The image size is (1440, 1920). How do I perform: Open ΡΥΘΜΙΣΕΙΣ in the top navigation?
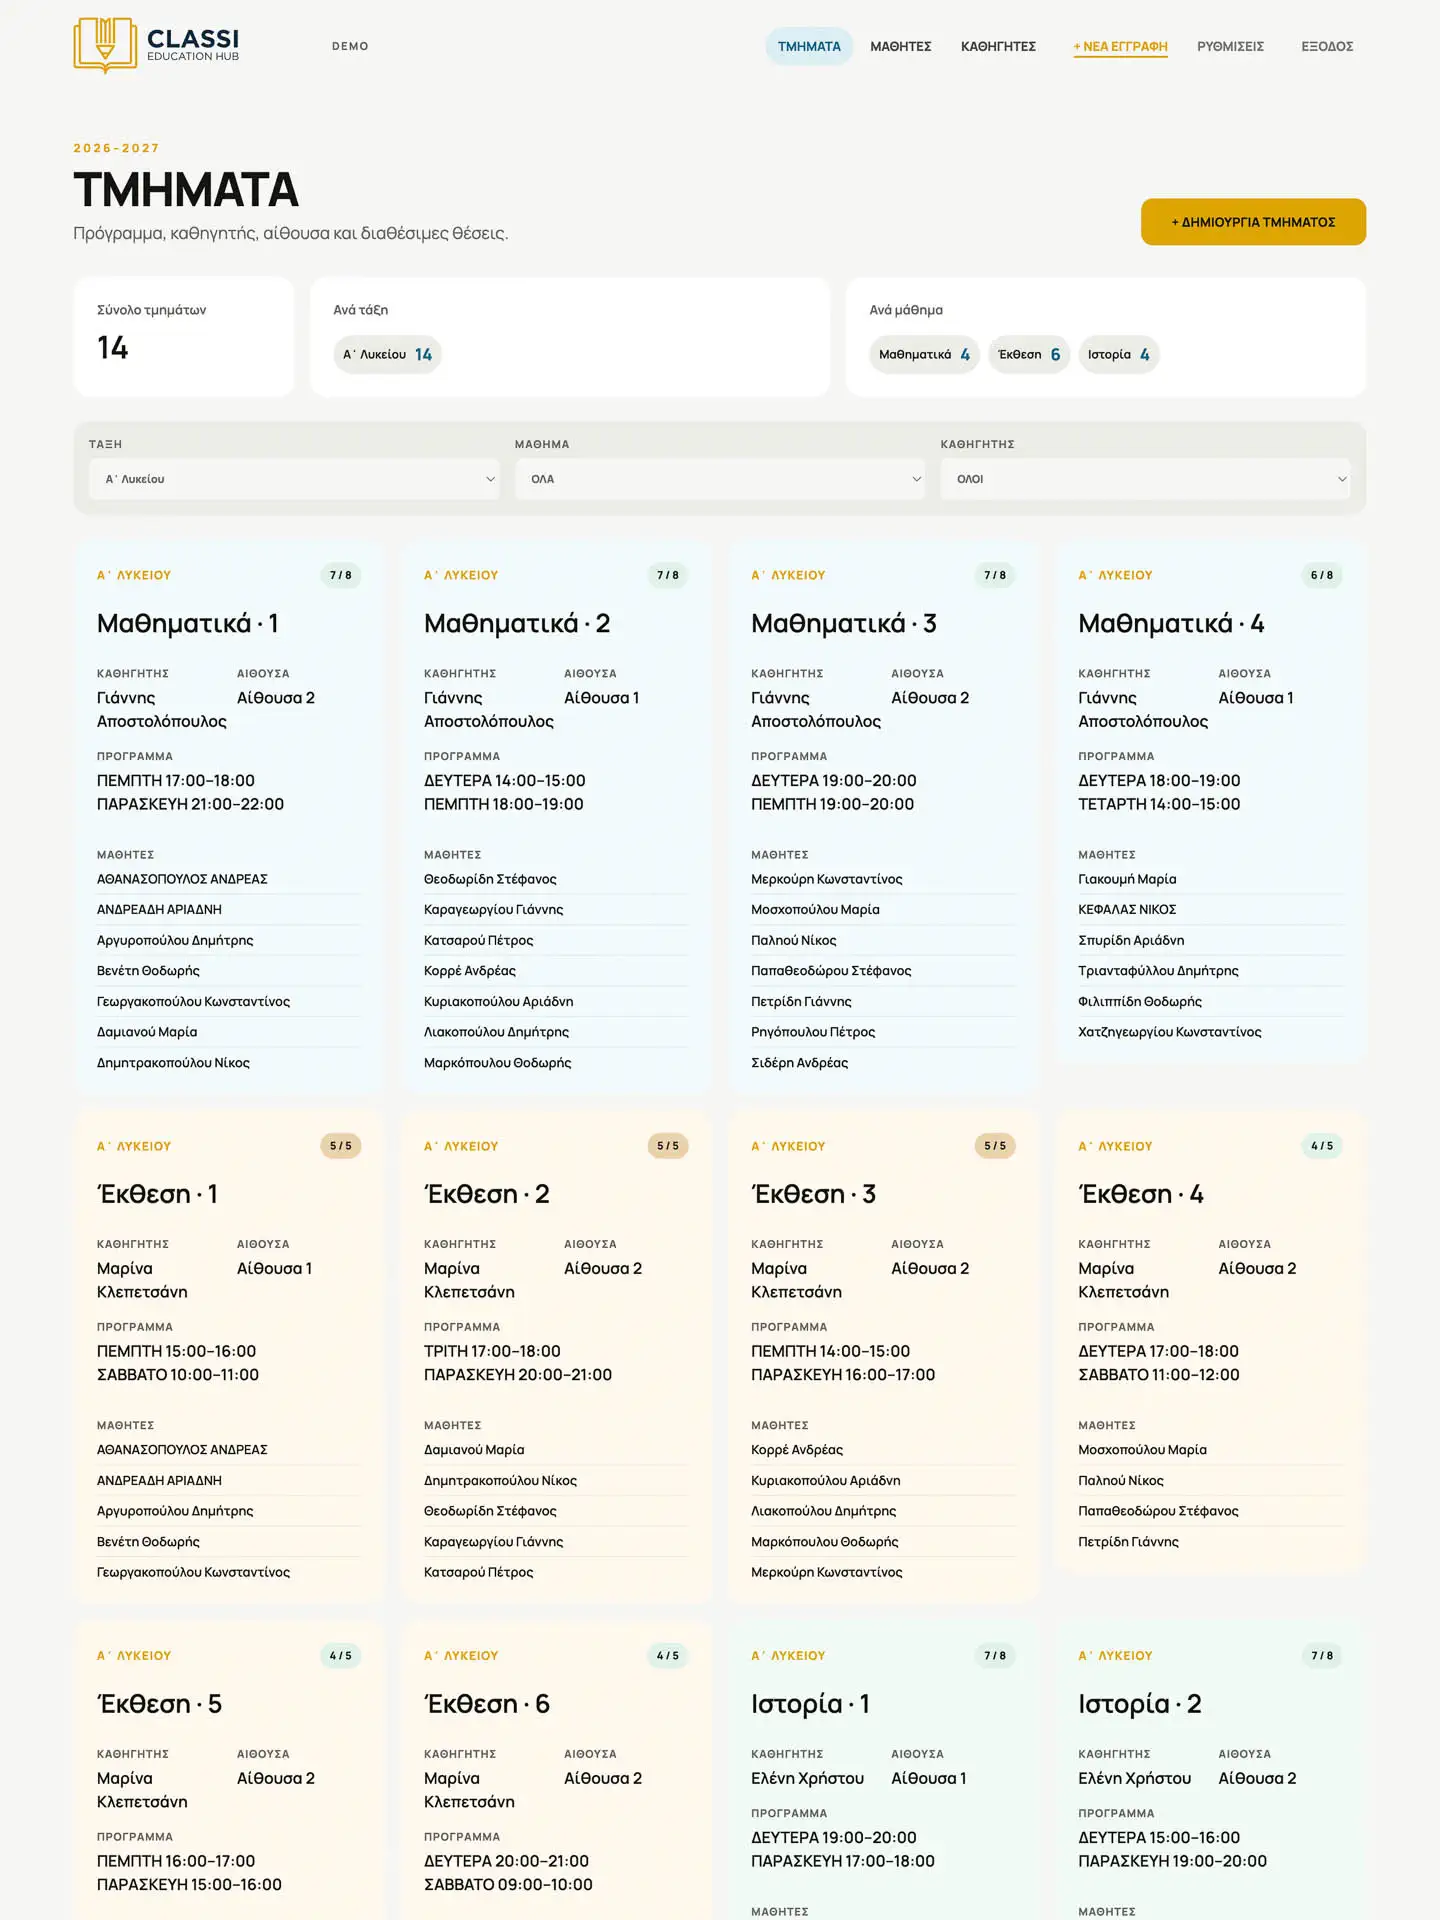[x=1230, y=47]
